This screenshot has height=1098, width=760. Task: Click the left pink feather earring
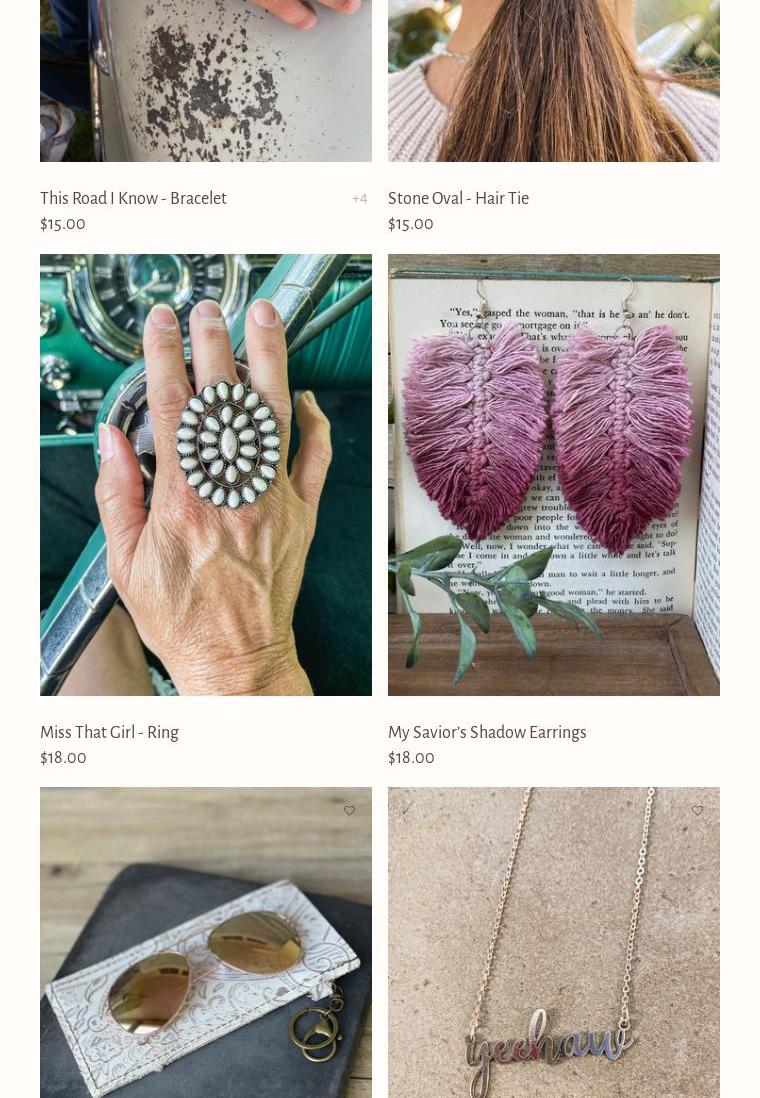pyautogui.click(x=475, y=431)
